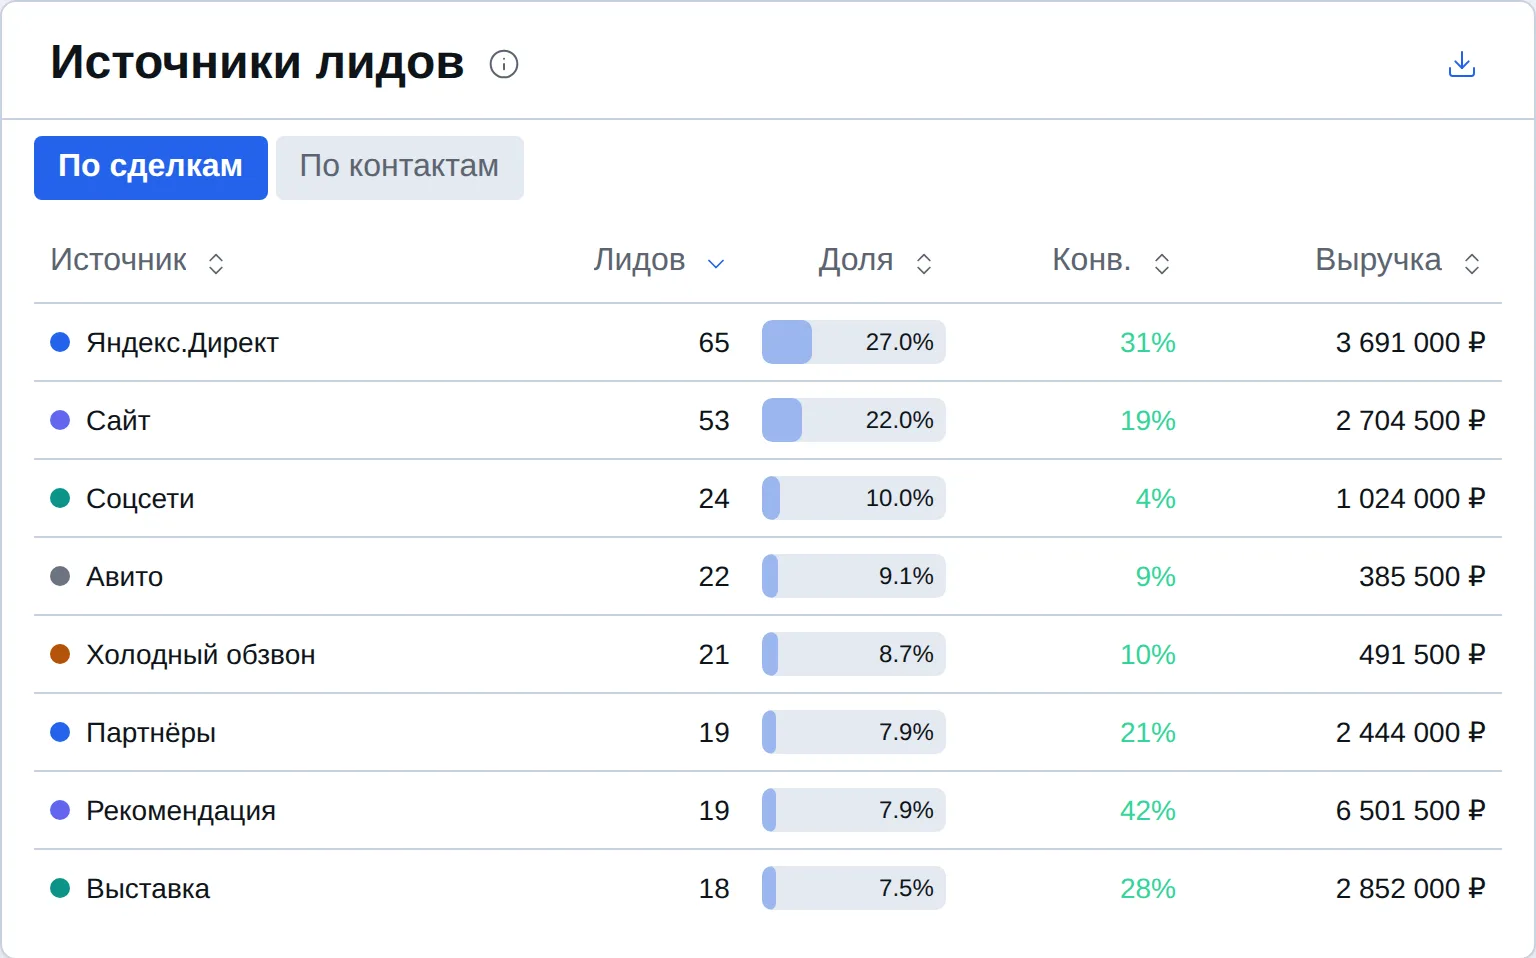Click the download icon in header
1536x958 pixels.
(x=1462, y=64)
